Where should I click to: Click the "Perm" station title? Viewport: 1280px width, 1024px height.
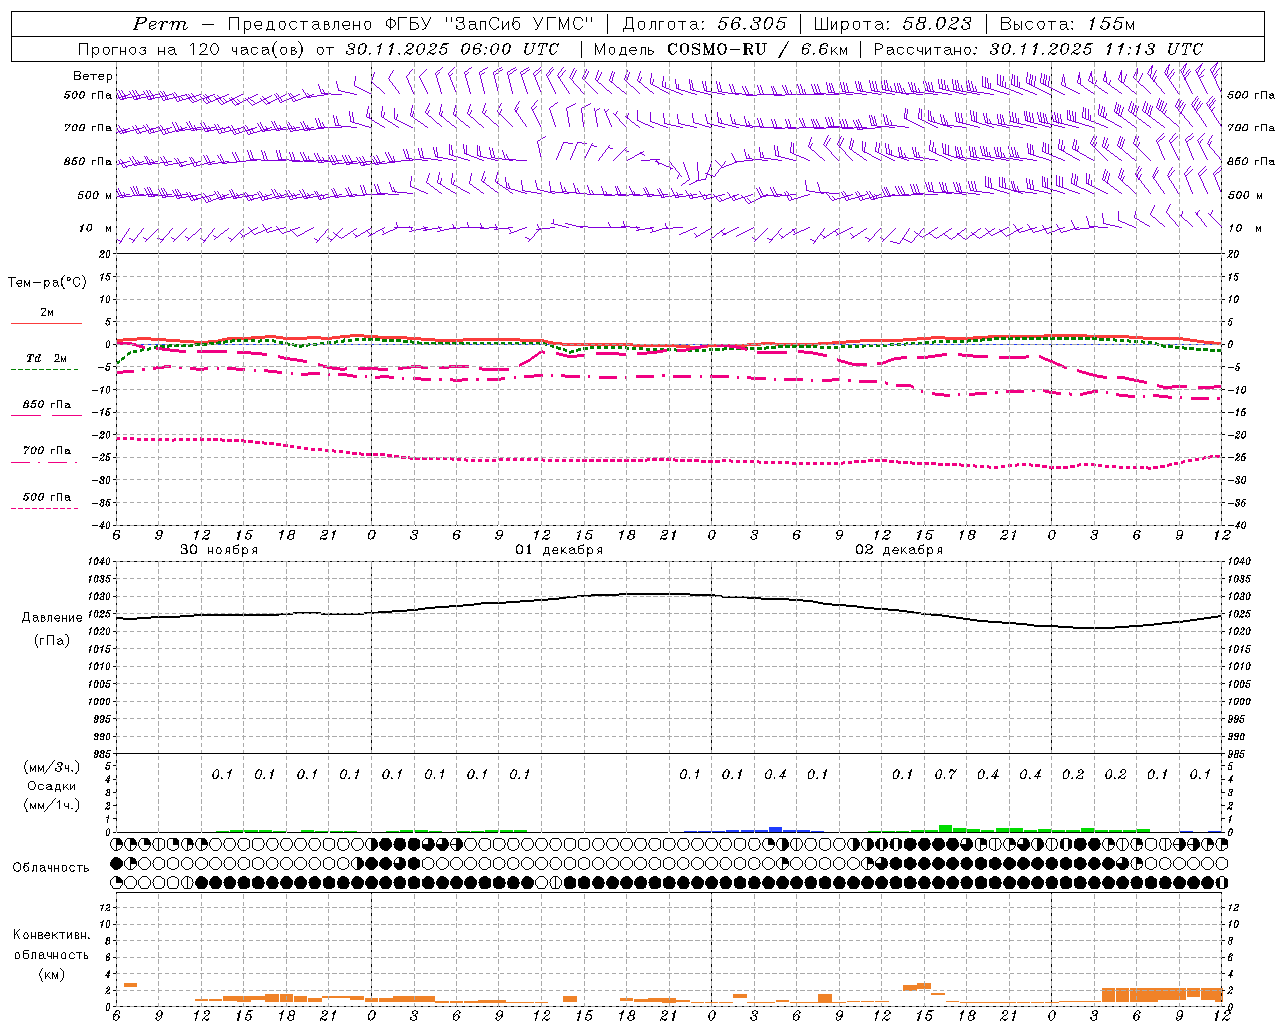[160, 24]
